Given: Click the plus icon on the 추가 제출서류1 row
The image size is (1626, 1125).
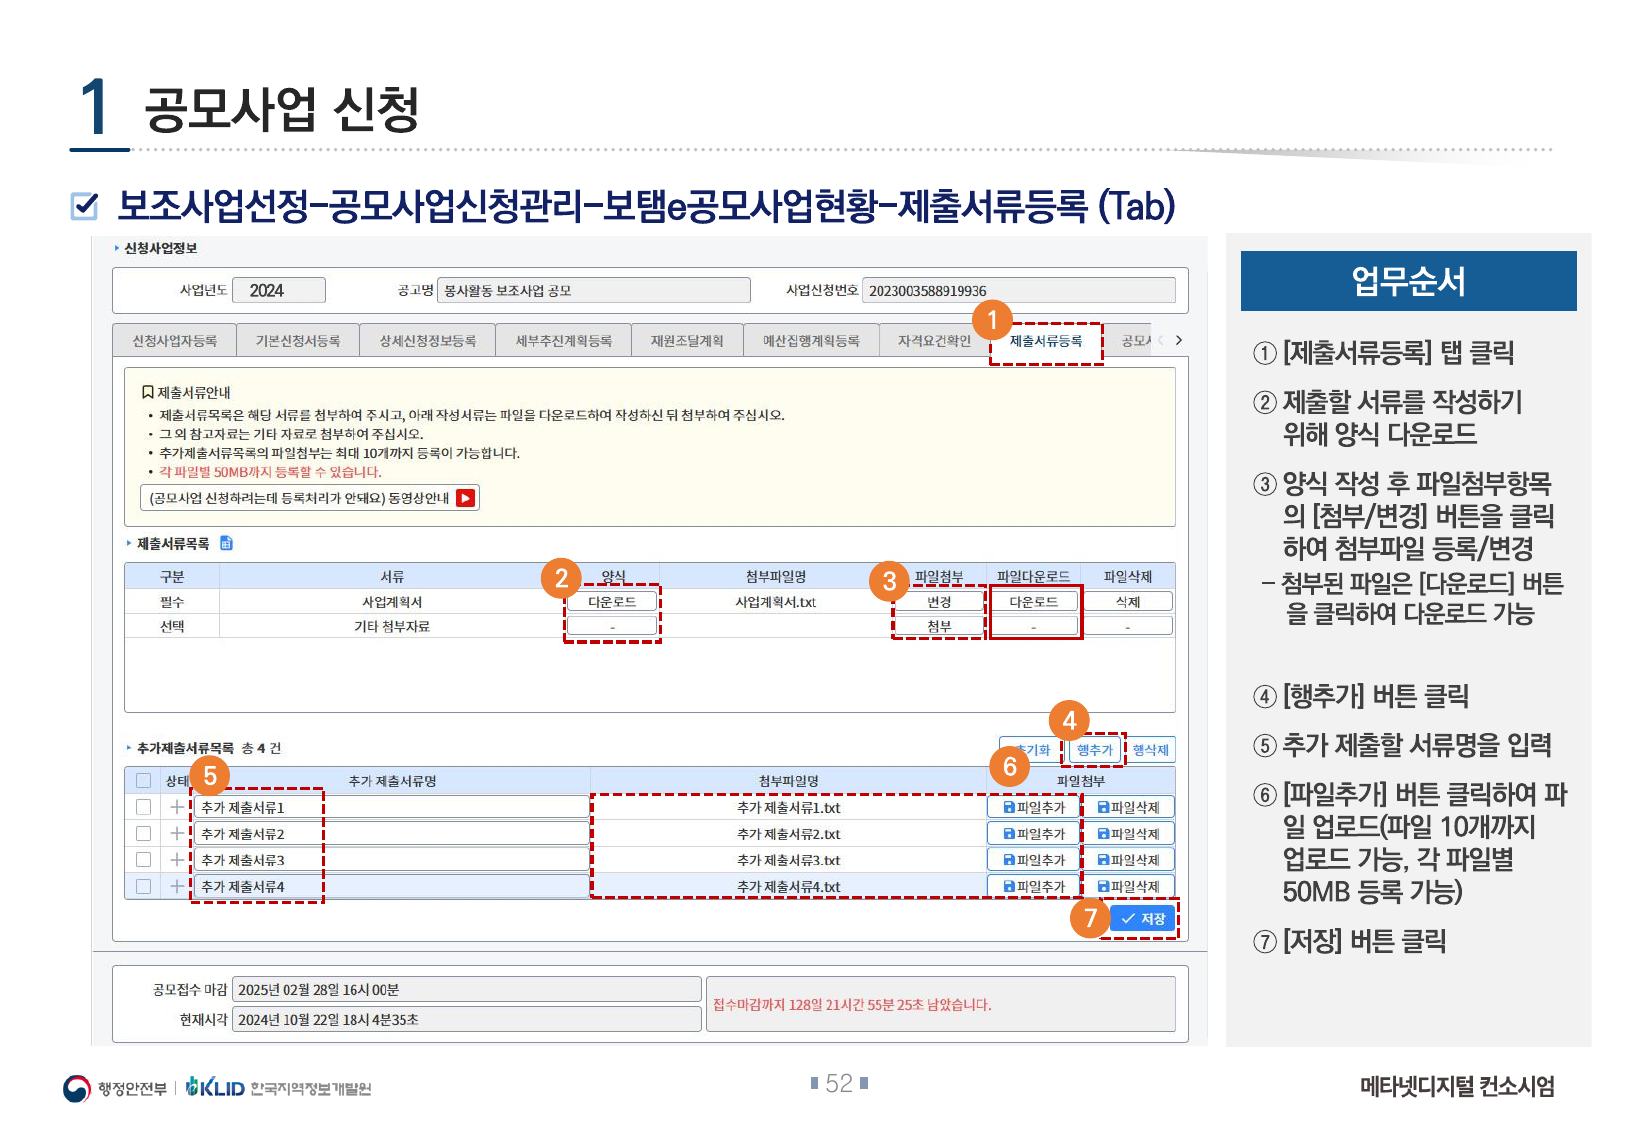Looking at the screenshot, I should (x=177, y=807).
